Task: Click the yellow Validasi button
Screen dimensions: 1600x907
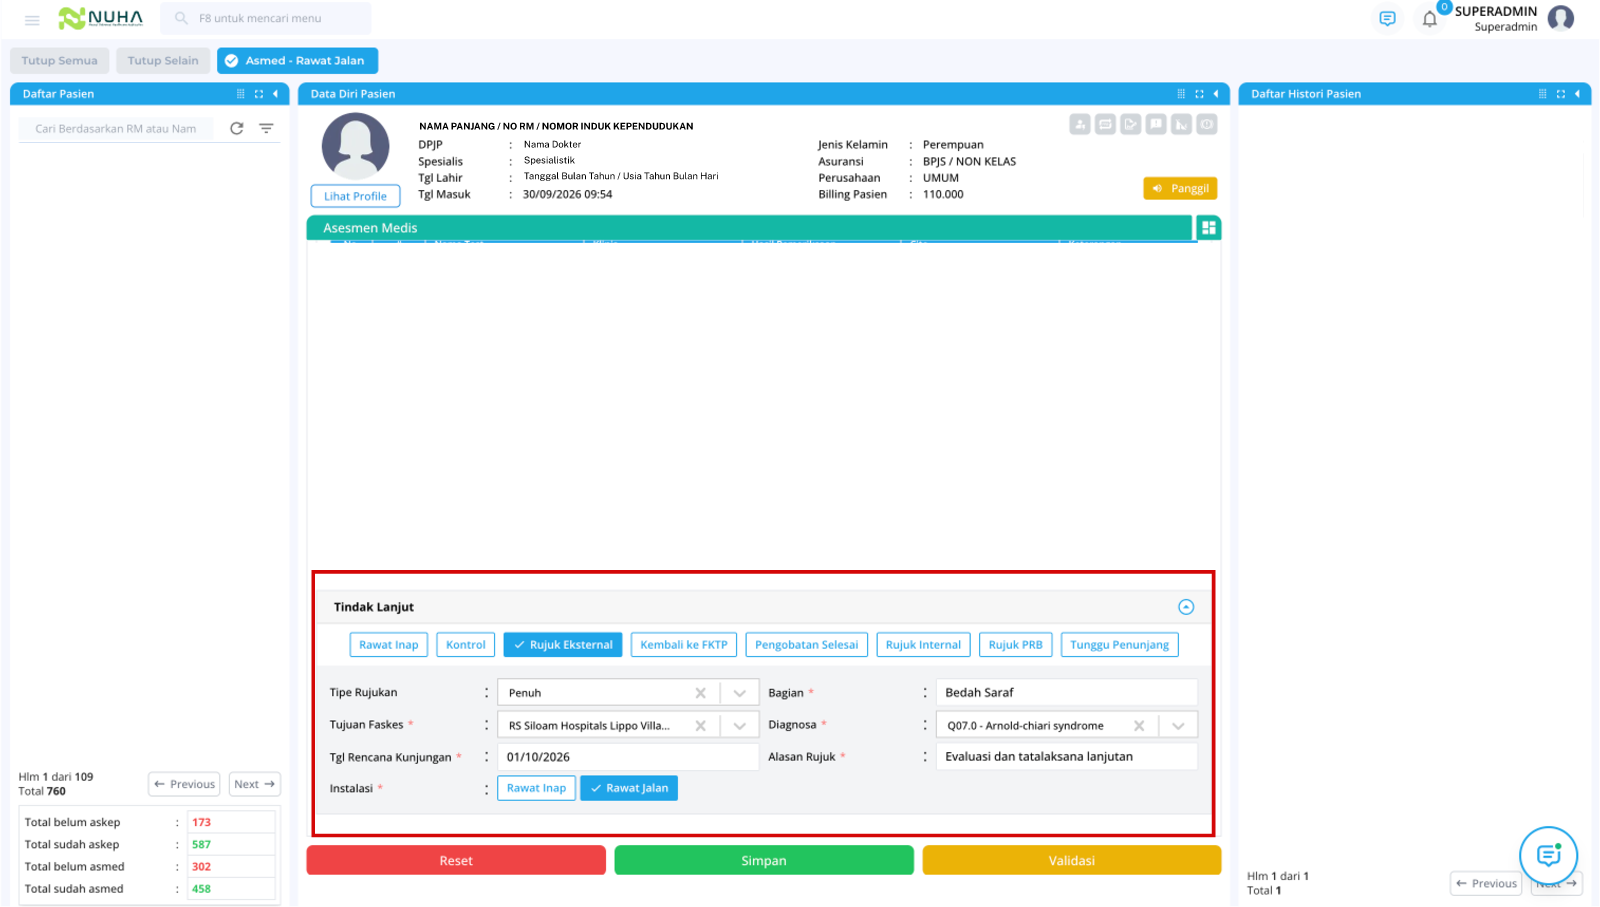Action: click(x=1072, y=861)
